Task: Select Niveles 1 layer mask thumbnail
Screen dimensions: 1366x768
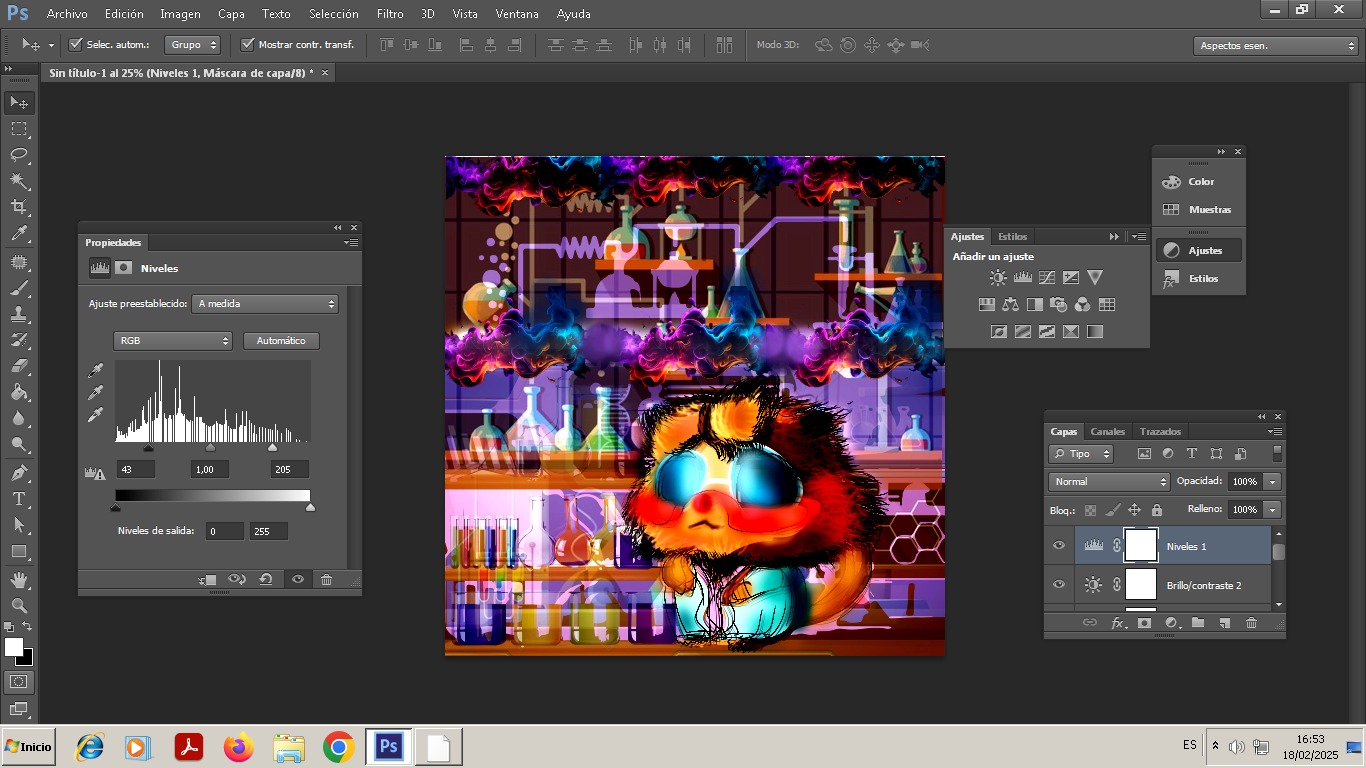Action: [1141, 546]
